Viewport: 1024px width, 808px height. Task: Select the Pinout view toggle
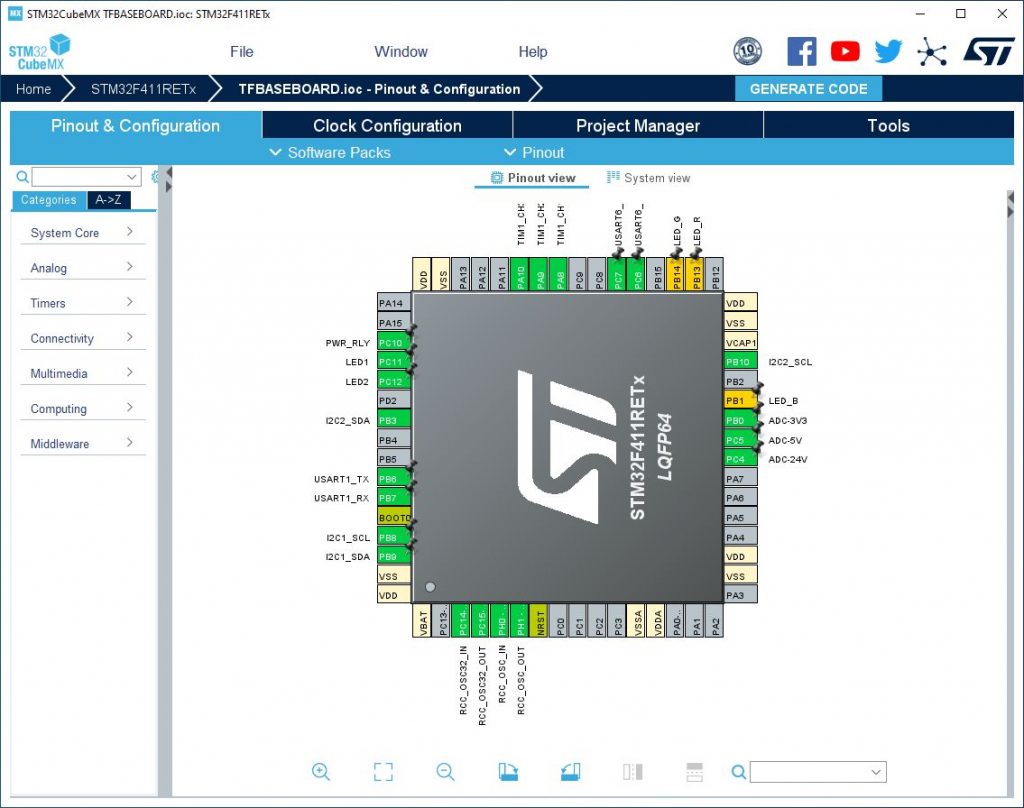(533, 178)
